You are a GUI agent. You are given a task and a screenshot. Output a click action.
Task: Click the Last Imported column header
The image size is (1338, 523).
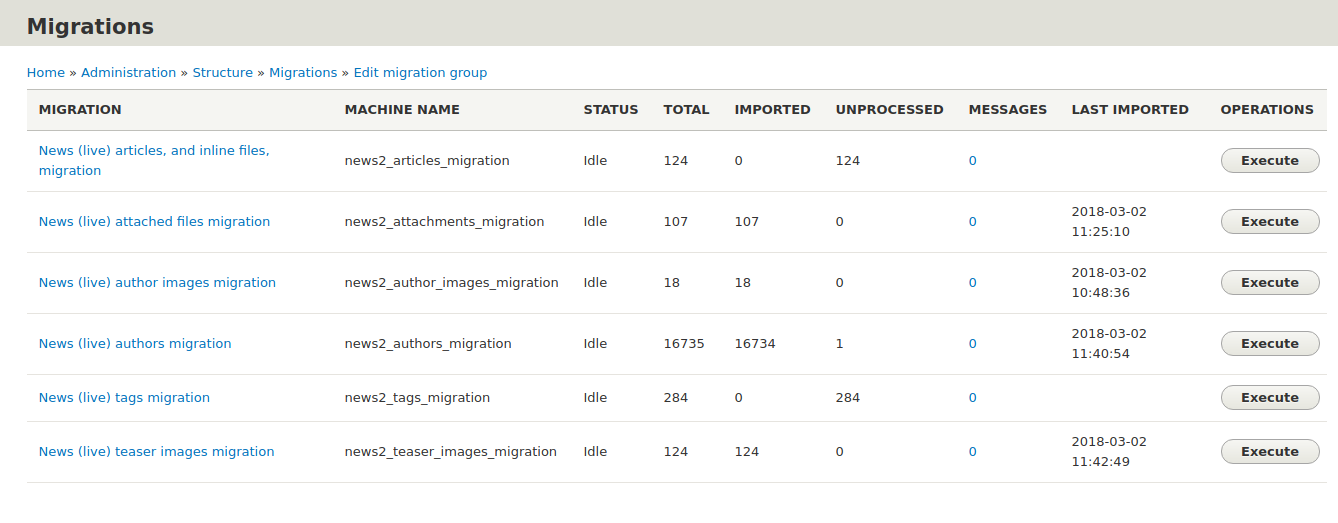1130,110
